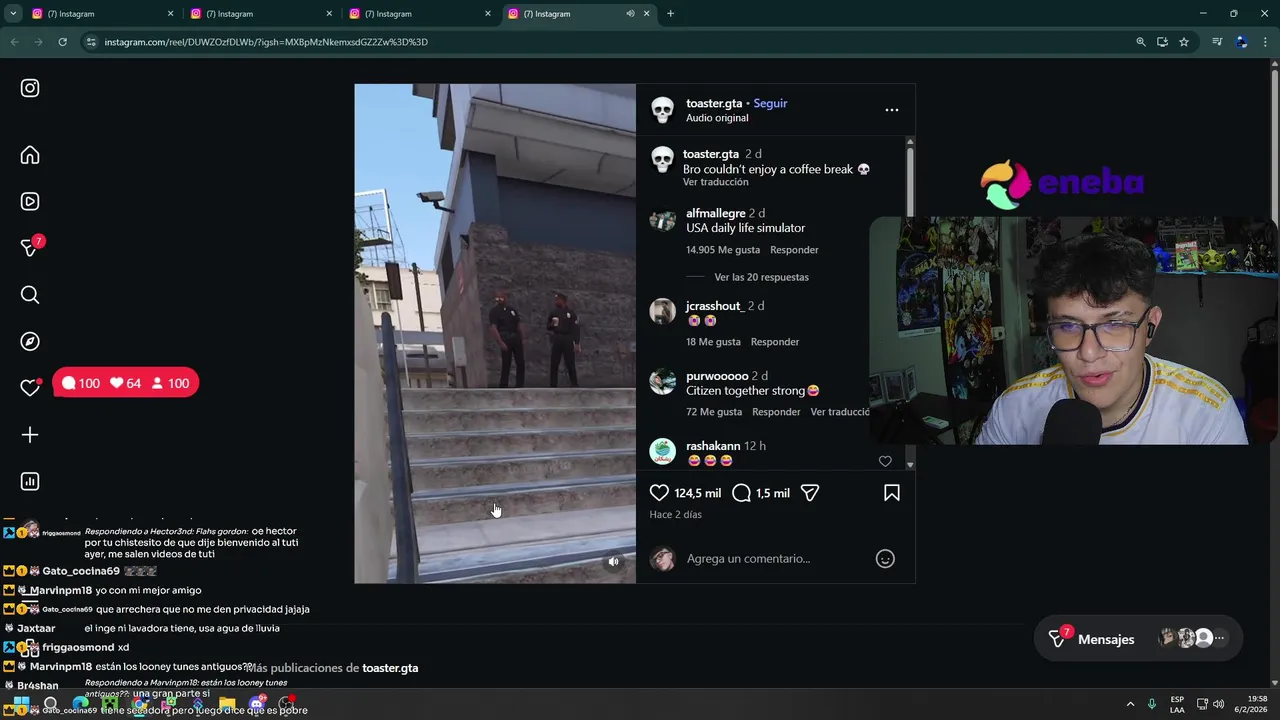The image size is (1280, 720).
Task: View site information icon in address bar
Action: [x=91, y=42]
